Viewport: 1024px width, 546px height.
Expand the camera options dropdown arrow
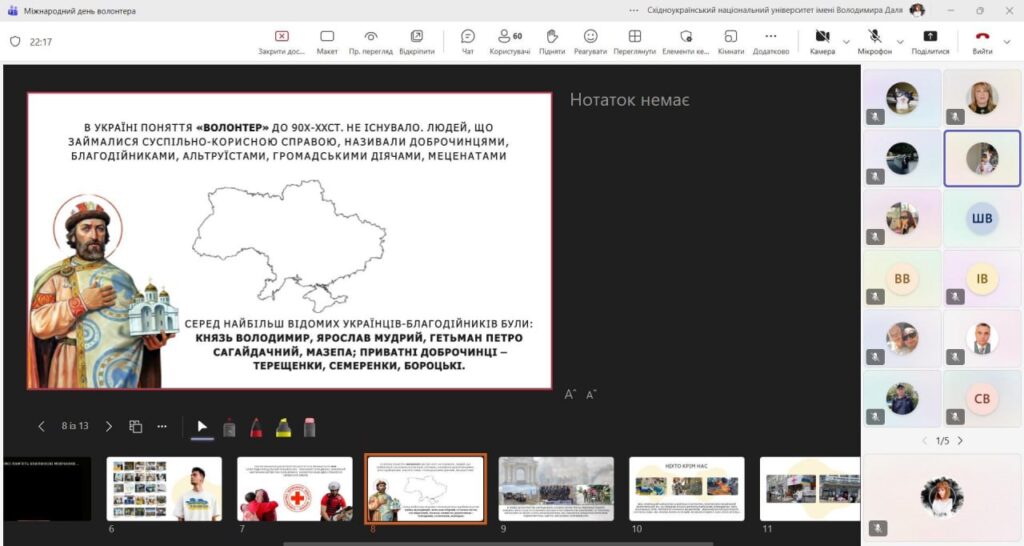pyautogui.click(x=847, y=42)
